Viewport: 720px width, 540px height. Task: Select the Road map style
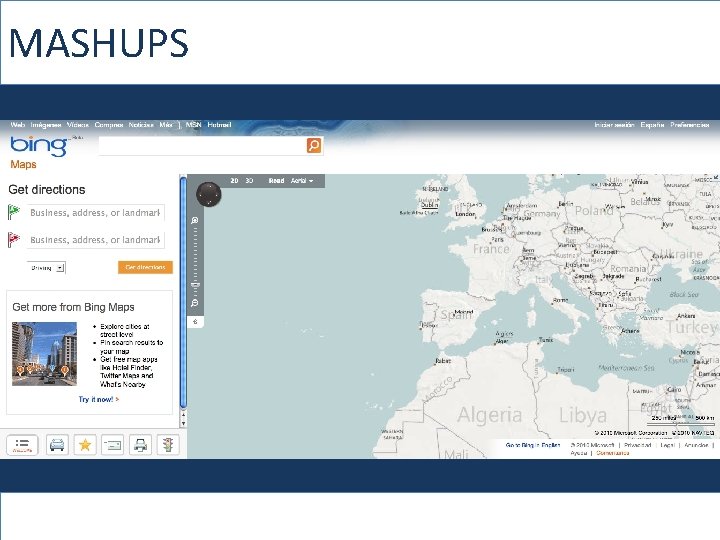(276, 181)
